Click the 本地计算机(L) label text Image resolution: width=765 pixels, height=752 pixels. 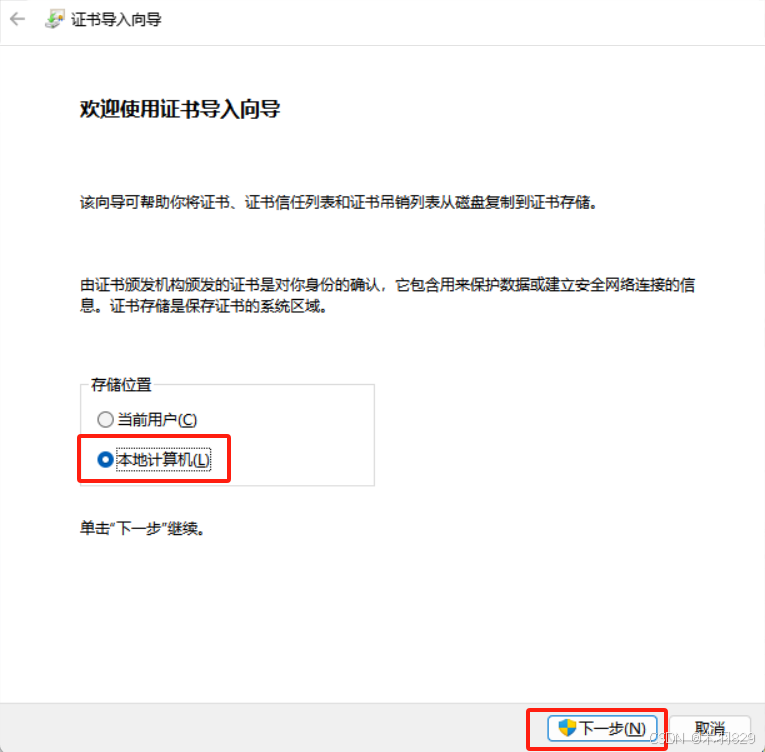[164, 460]
